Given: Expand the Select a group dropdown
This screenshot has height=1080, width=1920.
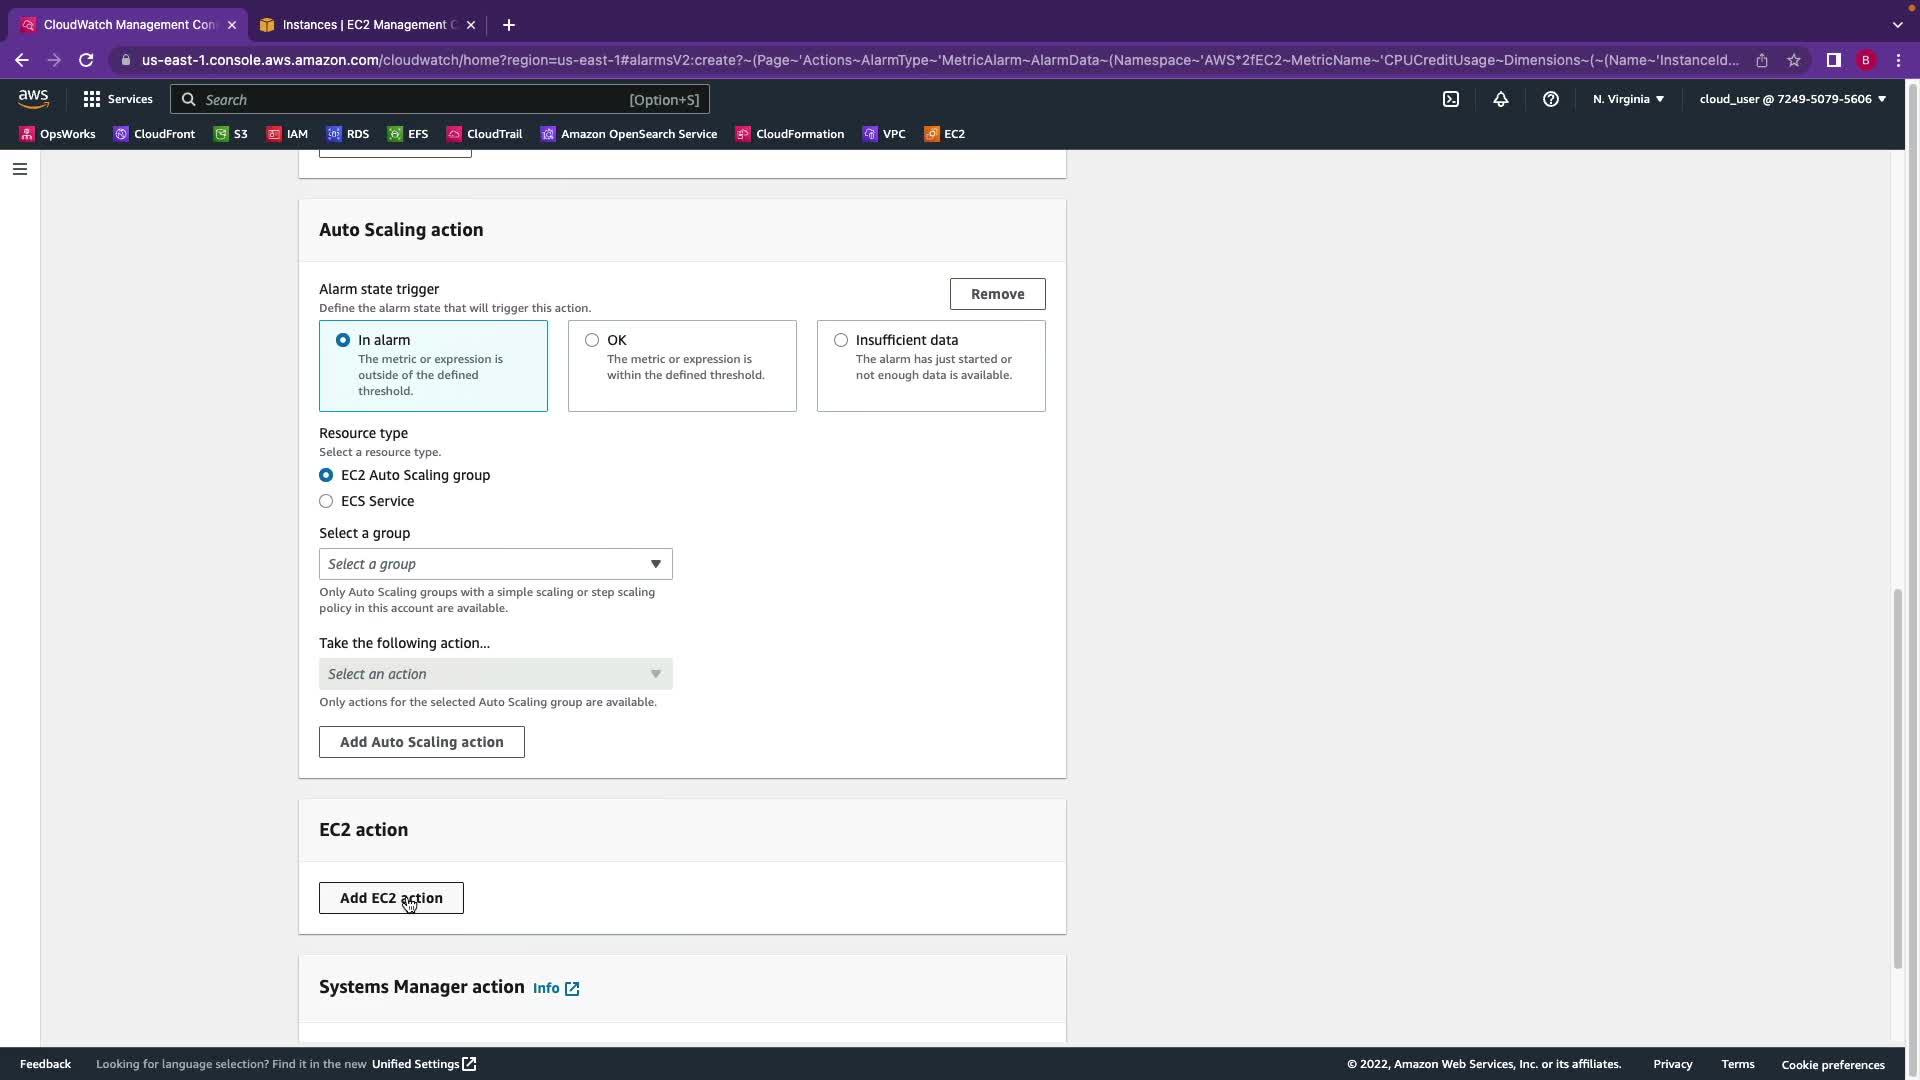Looking at the screenshot, I should (495, 564).
